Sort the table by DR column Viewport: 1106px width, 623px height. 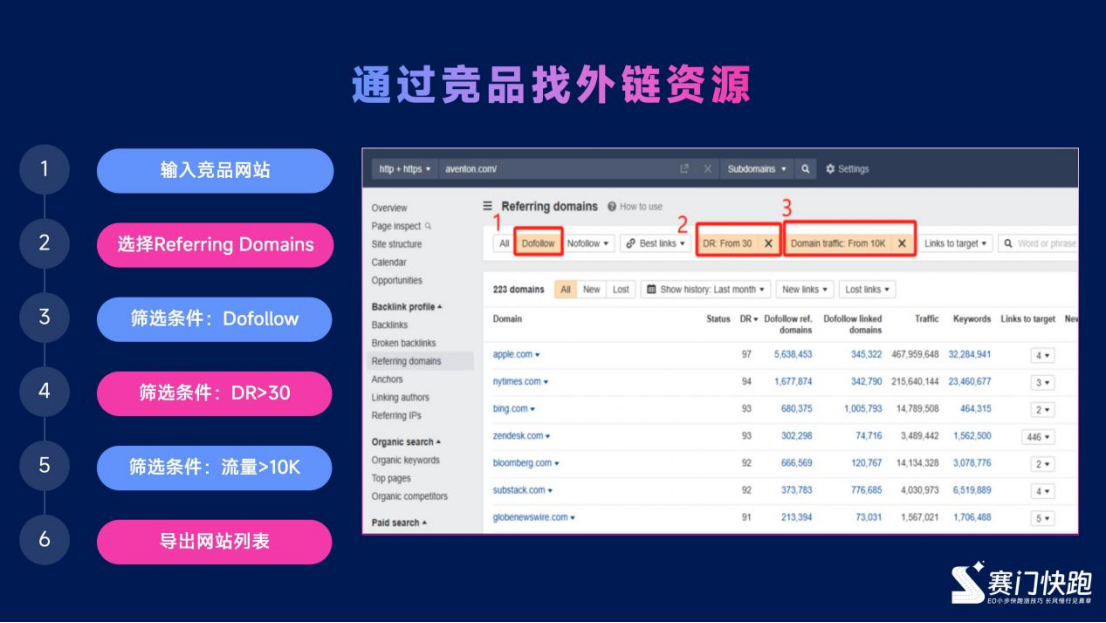pos(747,319)
